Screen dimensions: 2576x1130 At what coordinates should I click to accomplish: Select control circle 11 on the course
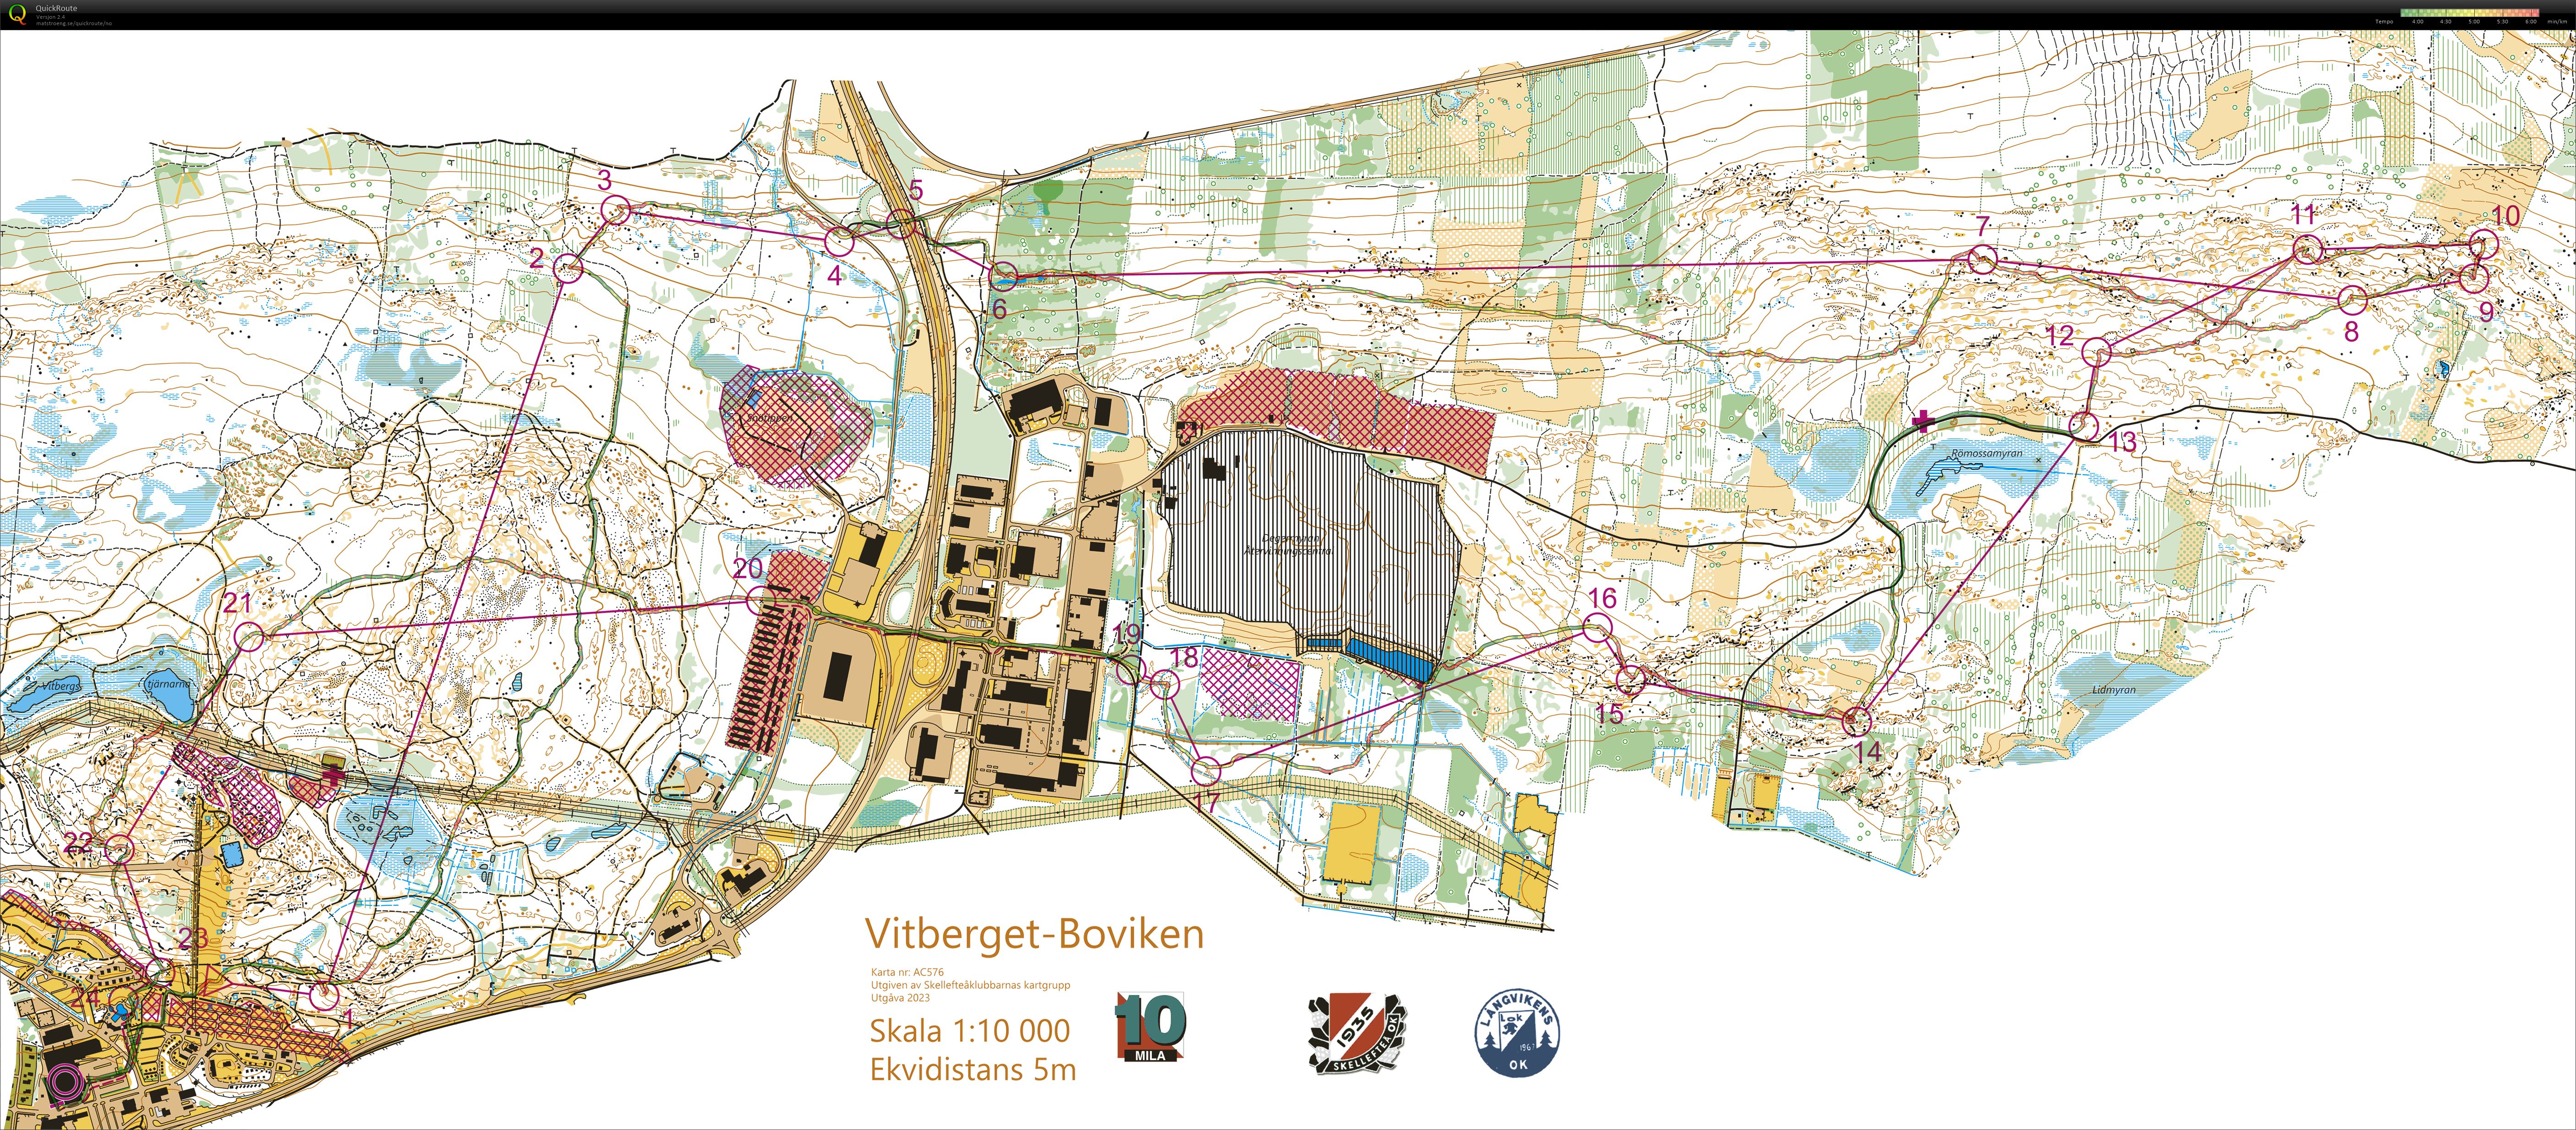(2307, 250)
